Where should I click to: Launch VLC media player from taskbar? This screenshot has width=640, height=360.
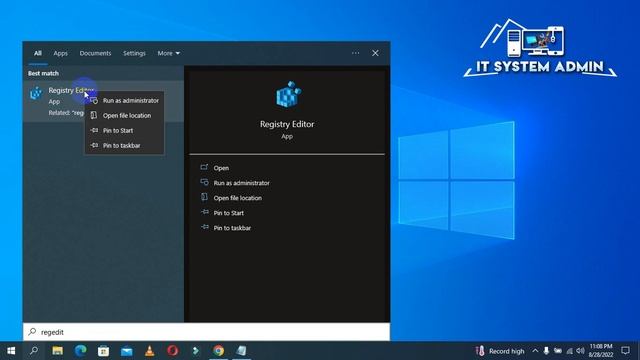(x=149, y=351)
